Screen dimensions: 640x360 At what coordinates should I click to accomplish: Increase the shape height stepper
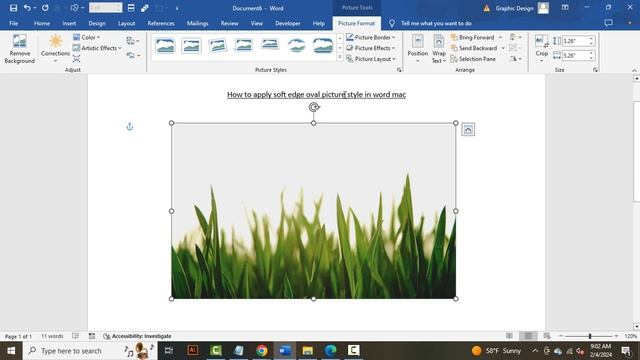591,38
